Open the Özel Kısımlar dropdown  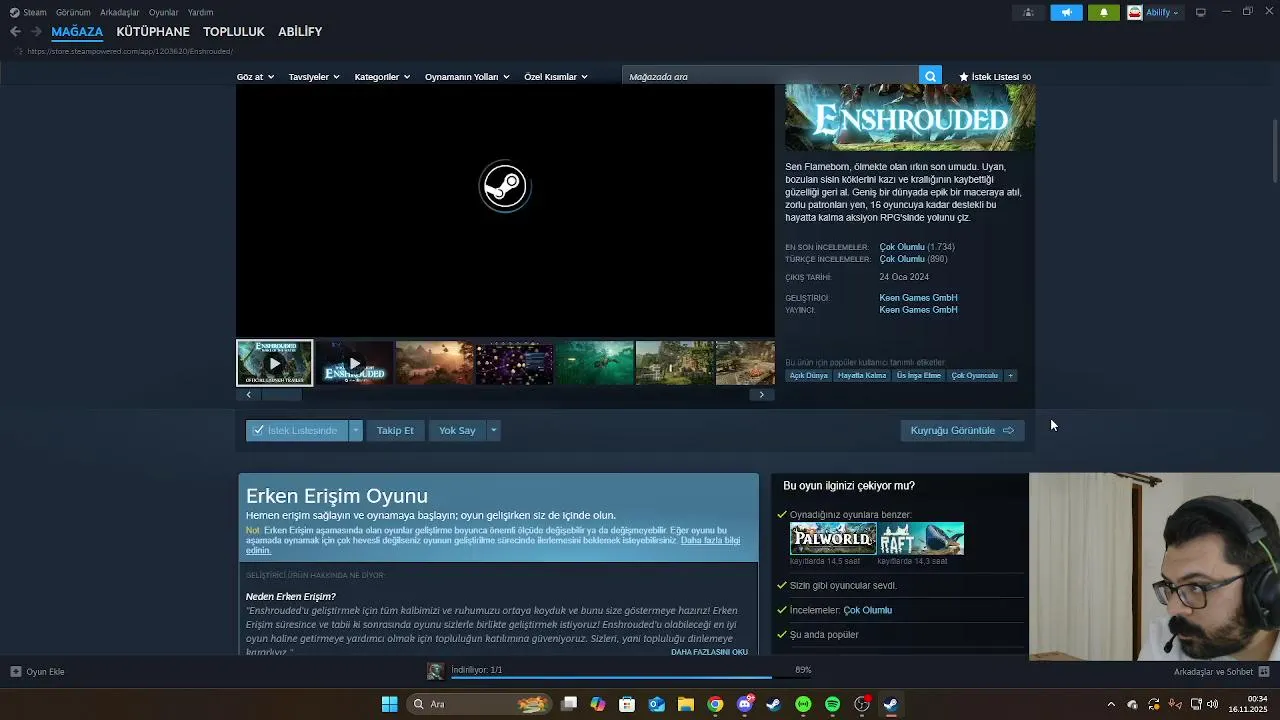(556, 77)
